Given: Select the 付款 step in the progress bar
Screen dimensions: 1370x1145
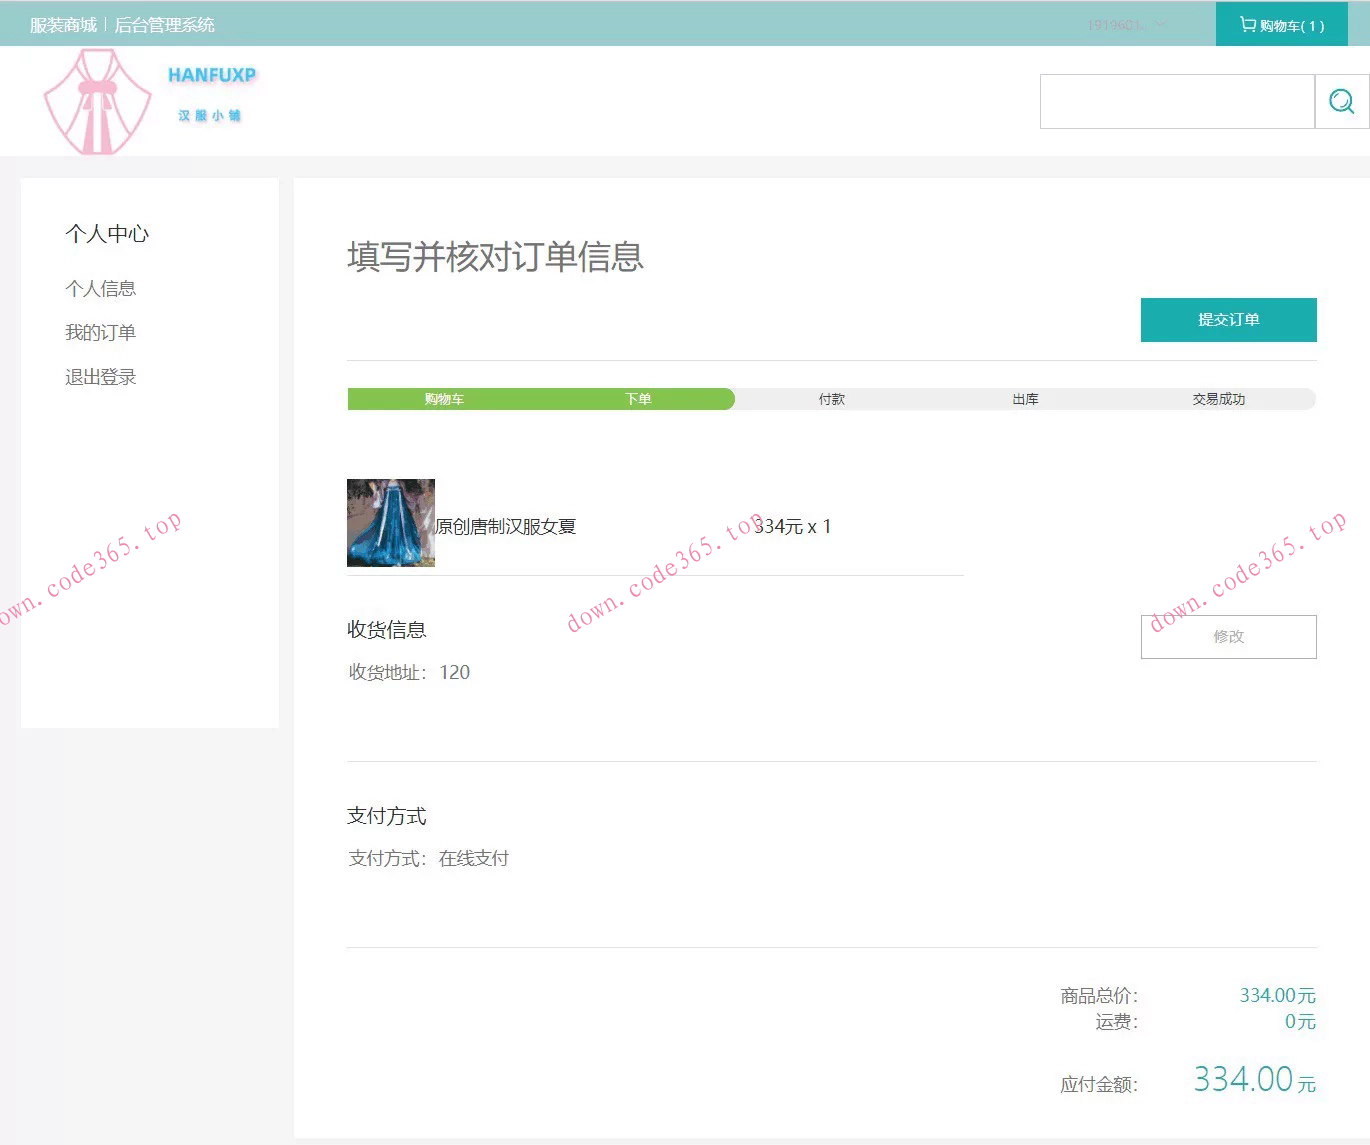Looking at the screenshot, I should 831,398.
